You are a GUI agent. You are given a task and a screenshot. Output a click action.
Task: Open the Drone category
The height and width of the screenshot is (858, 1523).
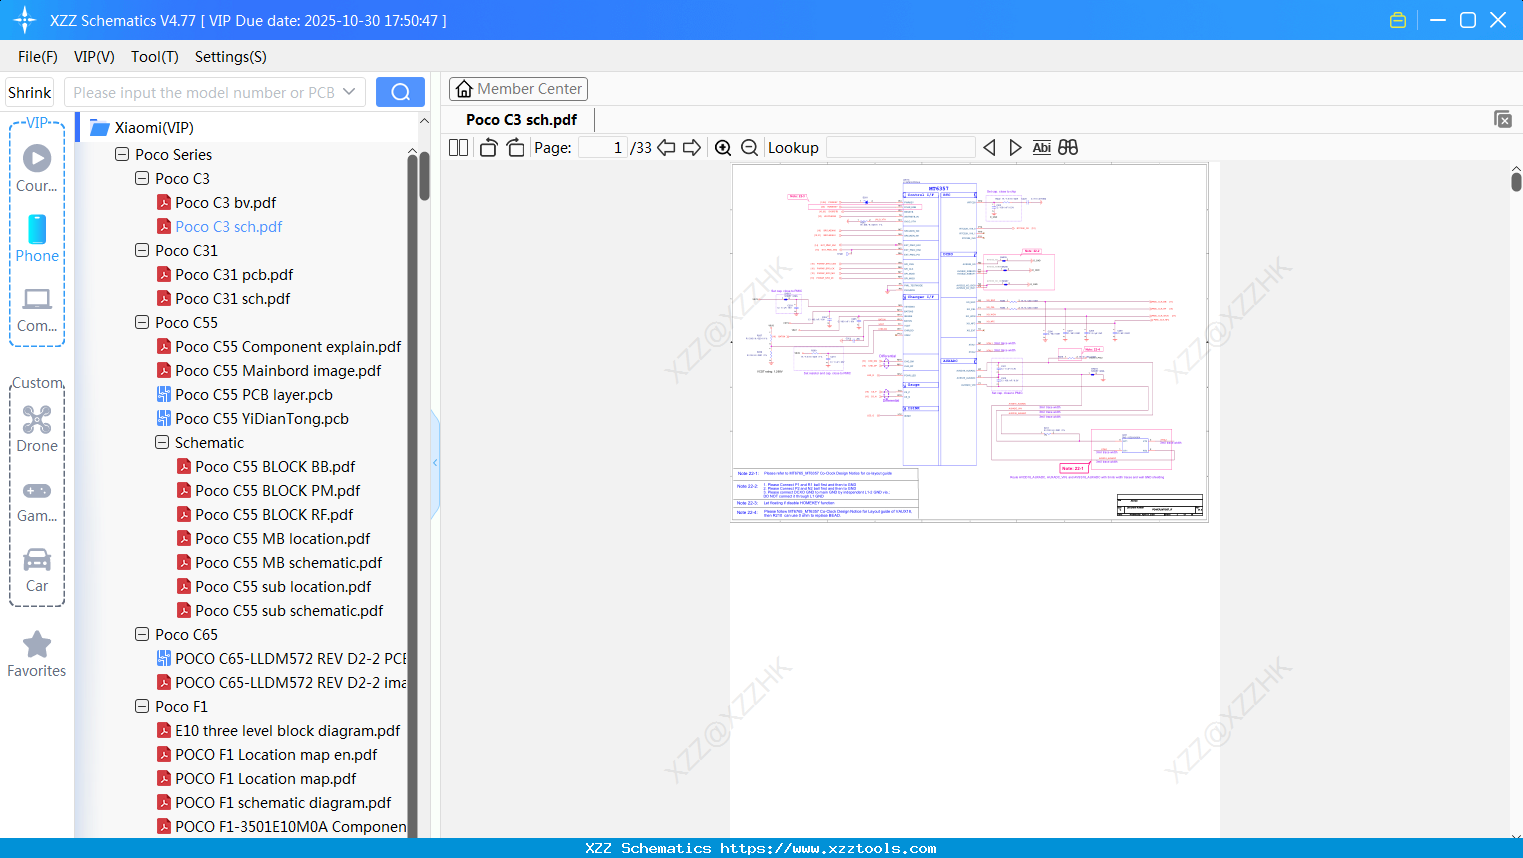37,429
